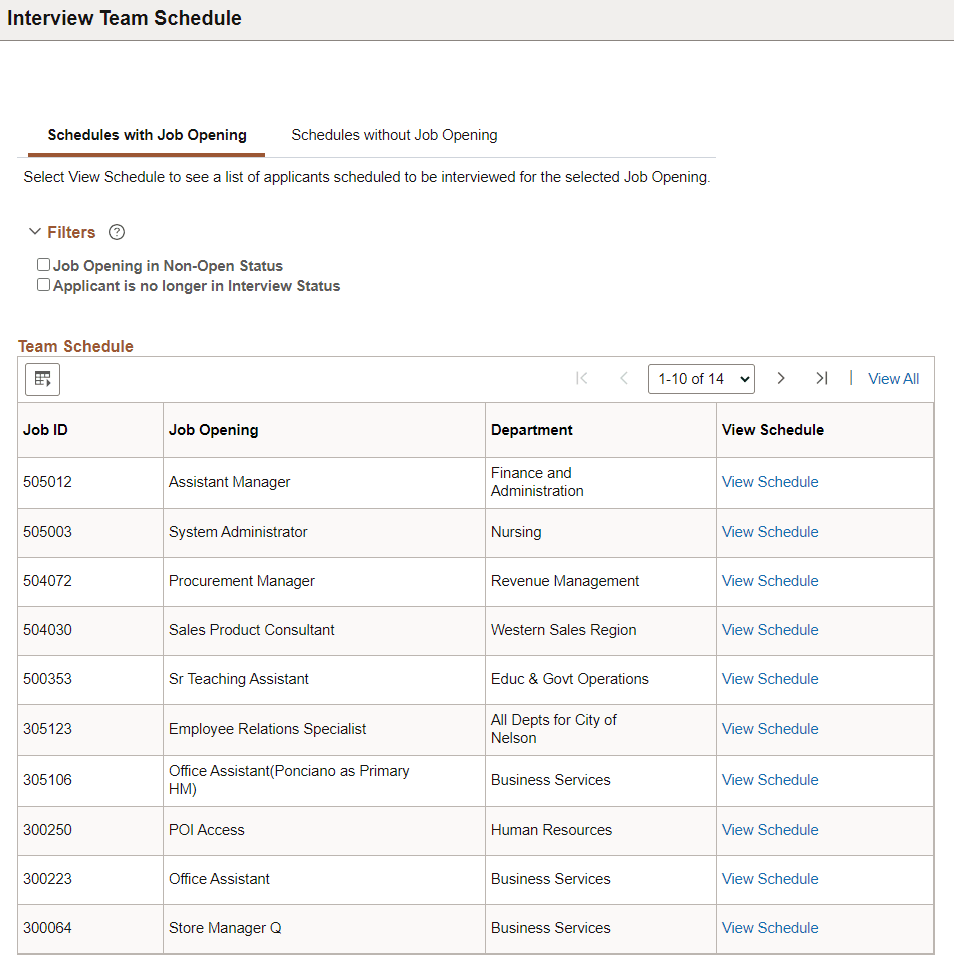Click Educ & Govt Operations cell

(601, 680)
